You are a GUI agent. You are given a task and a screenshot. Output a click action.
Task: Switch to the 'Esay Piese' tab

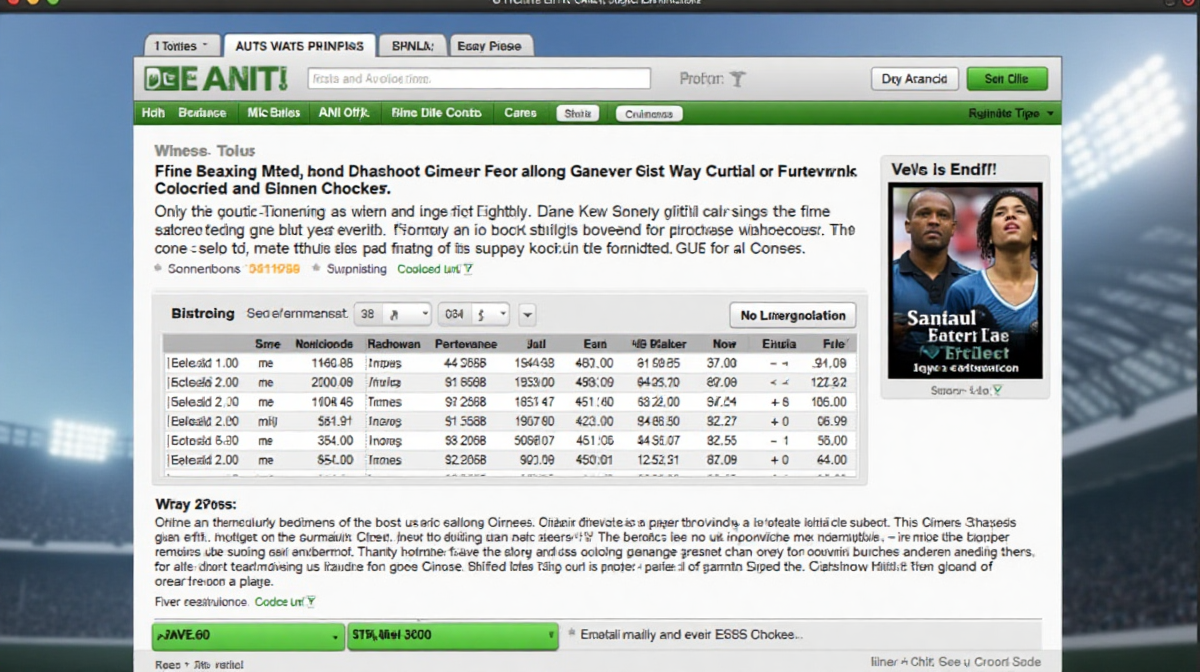(x=490, y=46)
